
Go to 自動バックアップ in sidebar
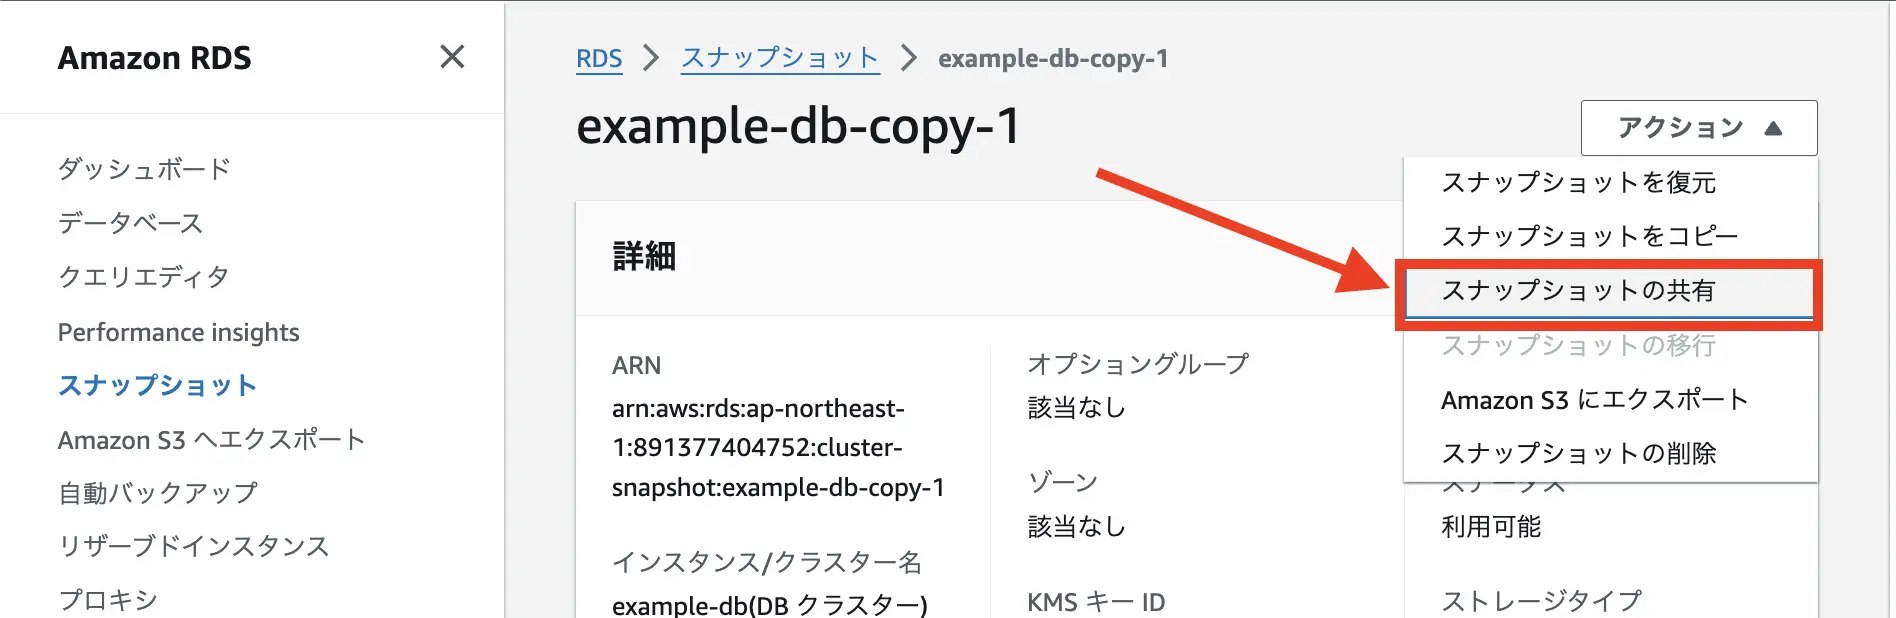click(158, 493)
